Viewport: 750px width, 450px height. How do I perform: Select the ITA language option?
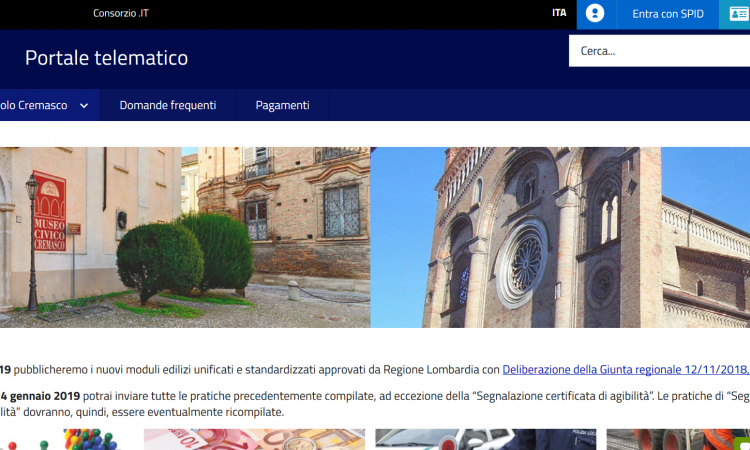point(559,14)
